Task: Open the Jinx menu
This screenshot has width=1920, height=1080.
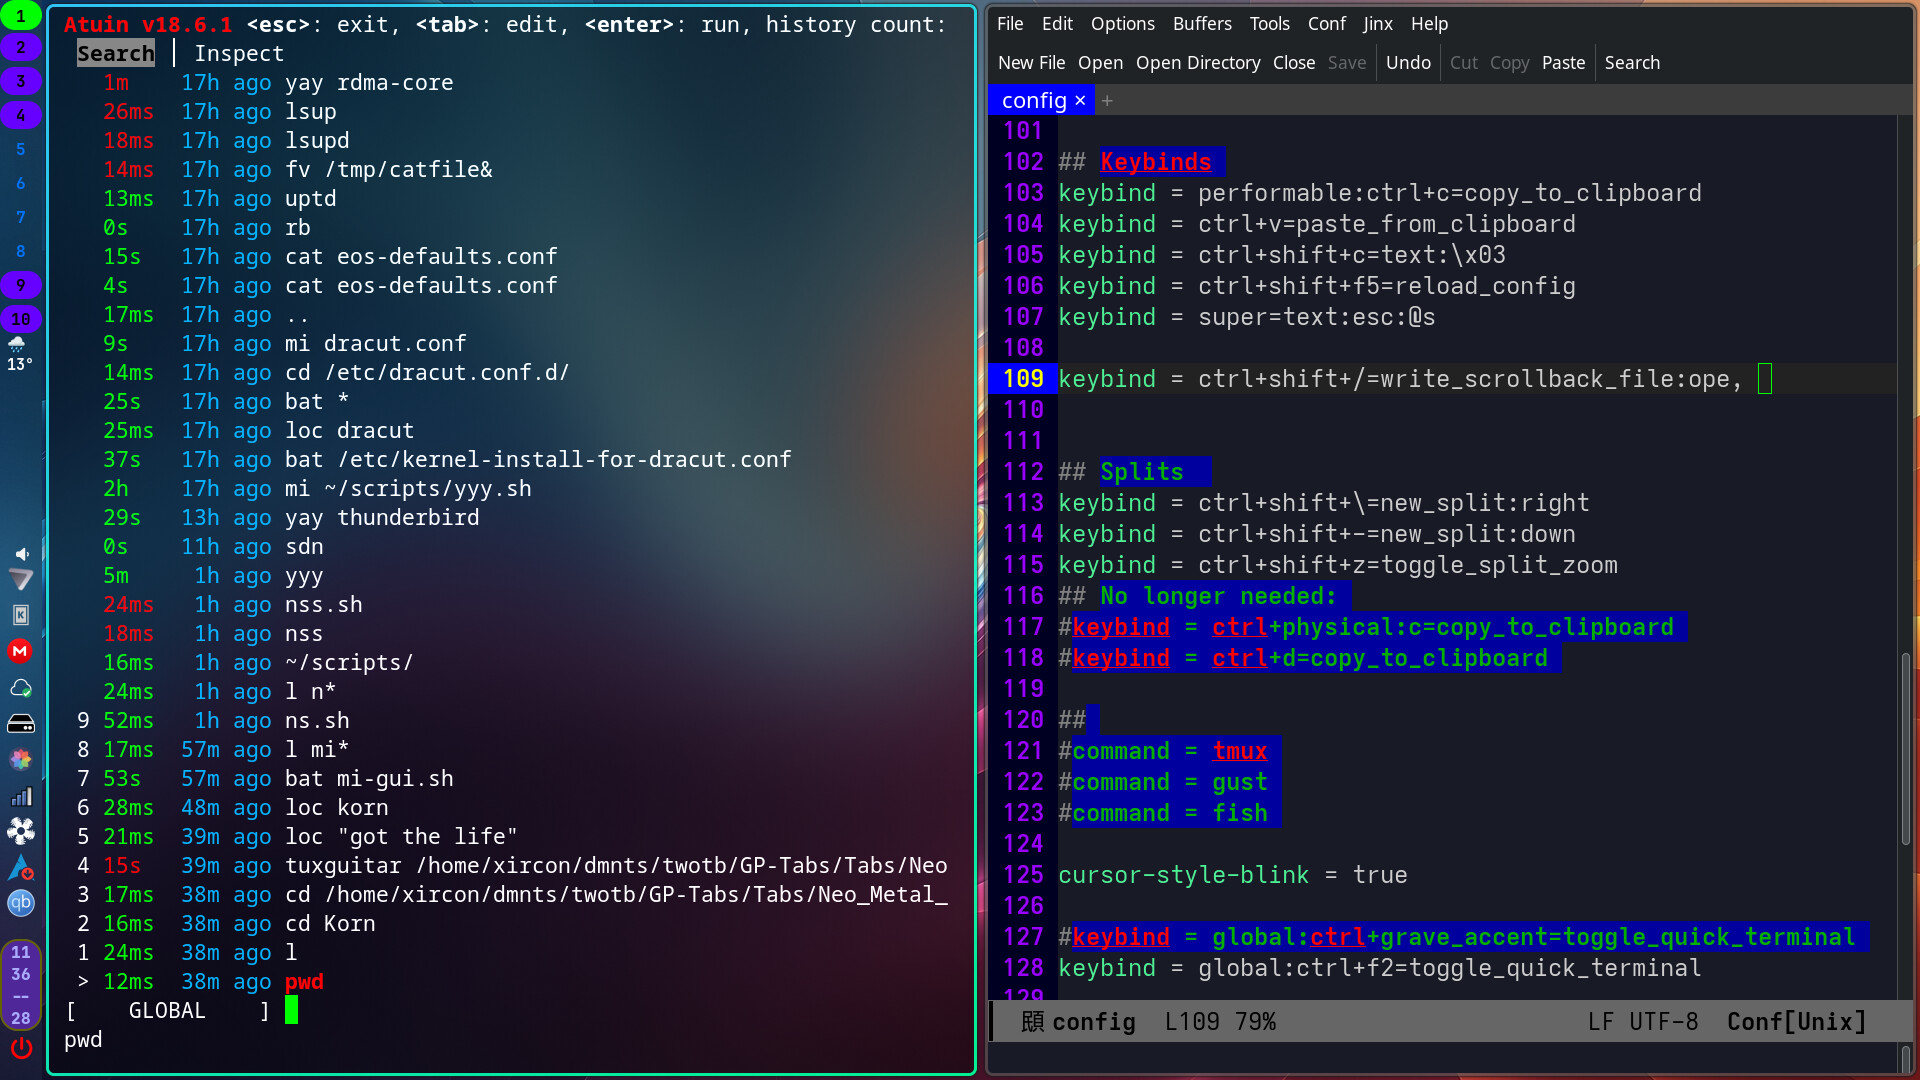Action: click(1378, 23)
